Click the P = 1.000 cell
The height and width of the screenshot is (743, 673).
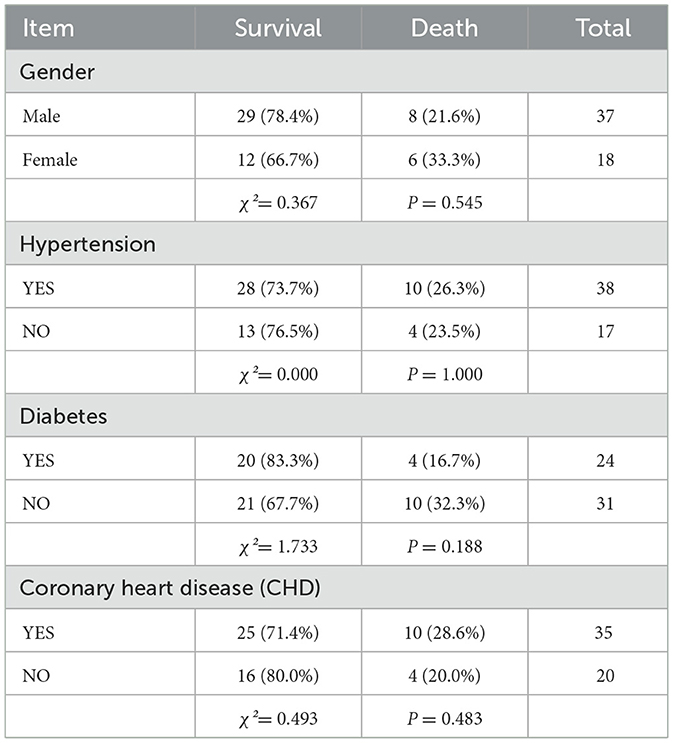[445, 372]
